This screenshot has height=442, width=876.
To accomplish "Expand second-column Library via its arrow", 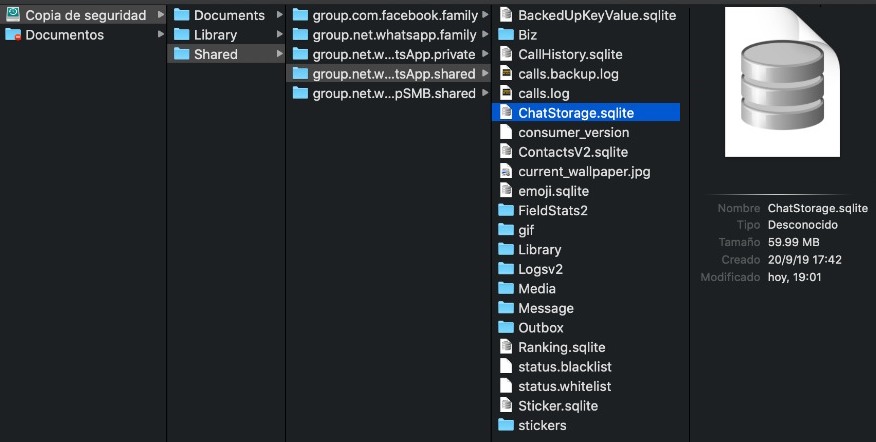I will pyautogui.click(x=279, y=35).
